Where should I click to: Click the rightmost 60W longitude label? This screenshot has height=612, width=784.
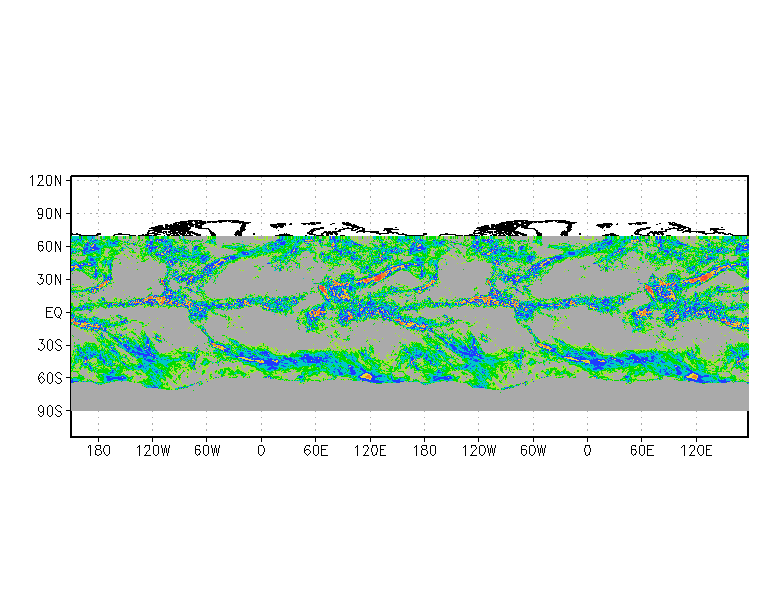click(533, 451)
